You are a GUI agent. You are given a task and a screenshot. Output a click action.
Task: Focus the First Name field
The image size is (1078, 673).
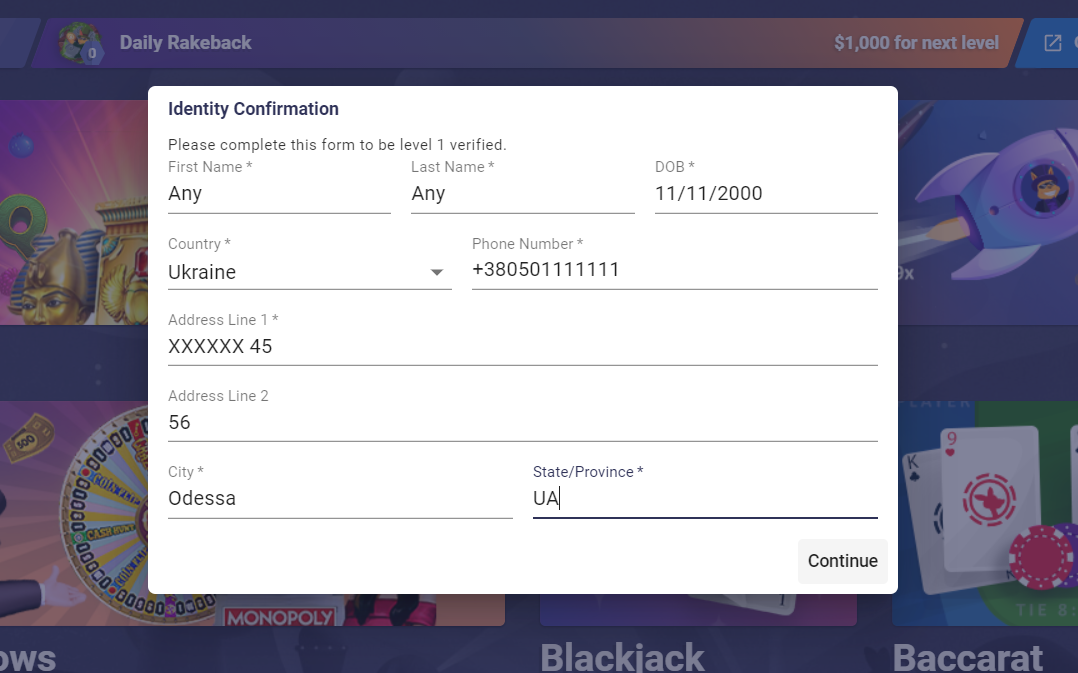tap(279, 194)
